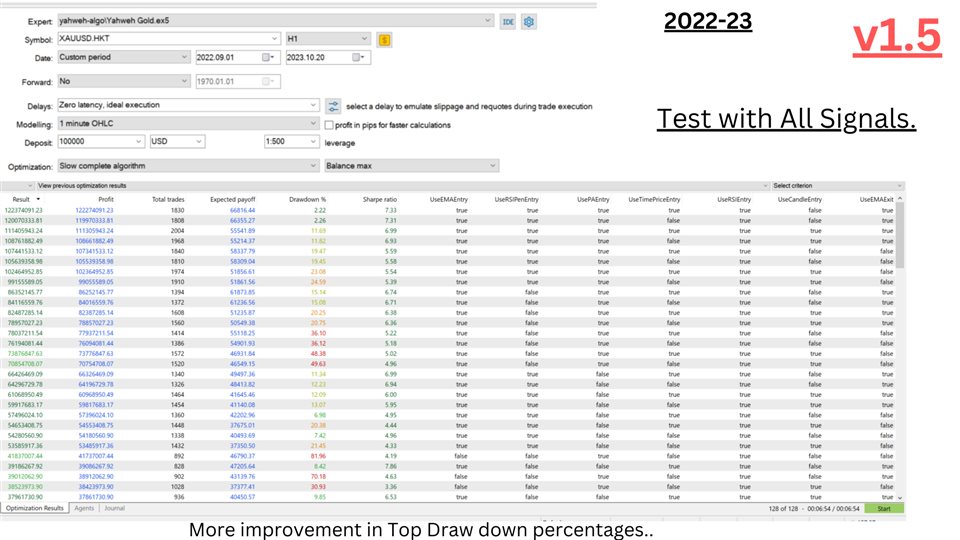Viewport: 960px width, 540px height.
Task: Select result row 39186267.92
Action: pyautogui.click(x=448, y=466)
